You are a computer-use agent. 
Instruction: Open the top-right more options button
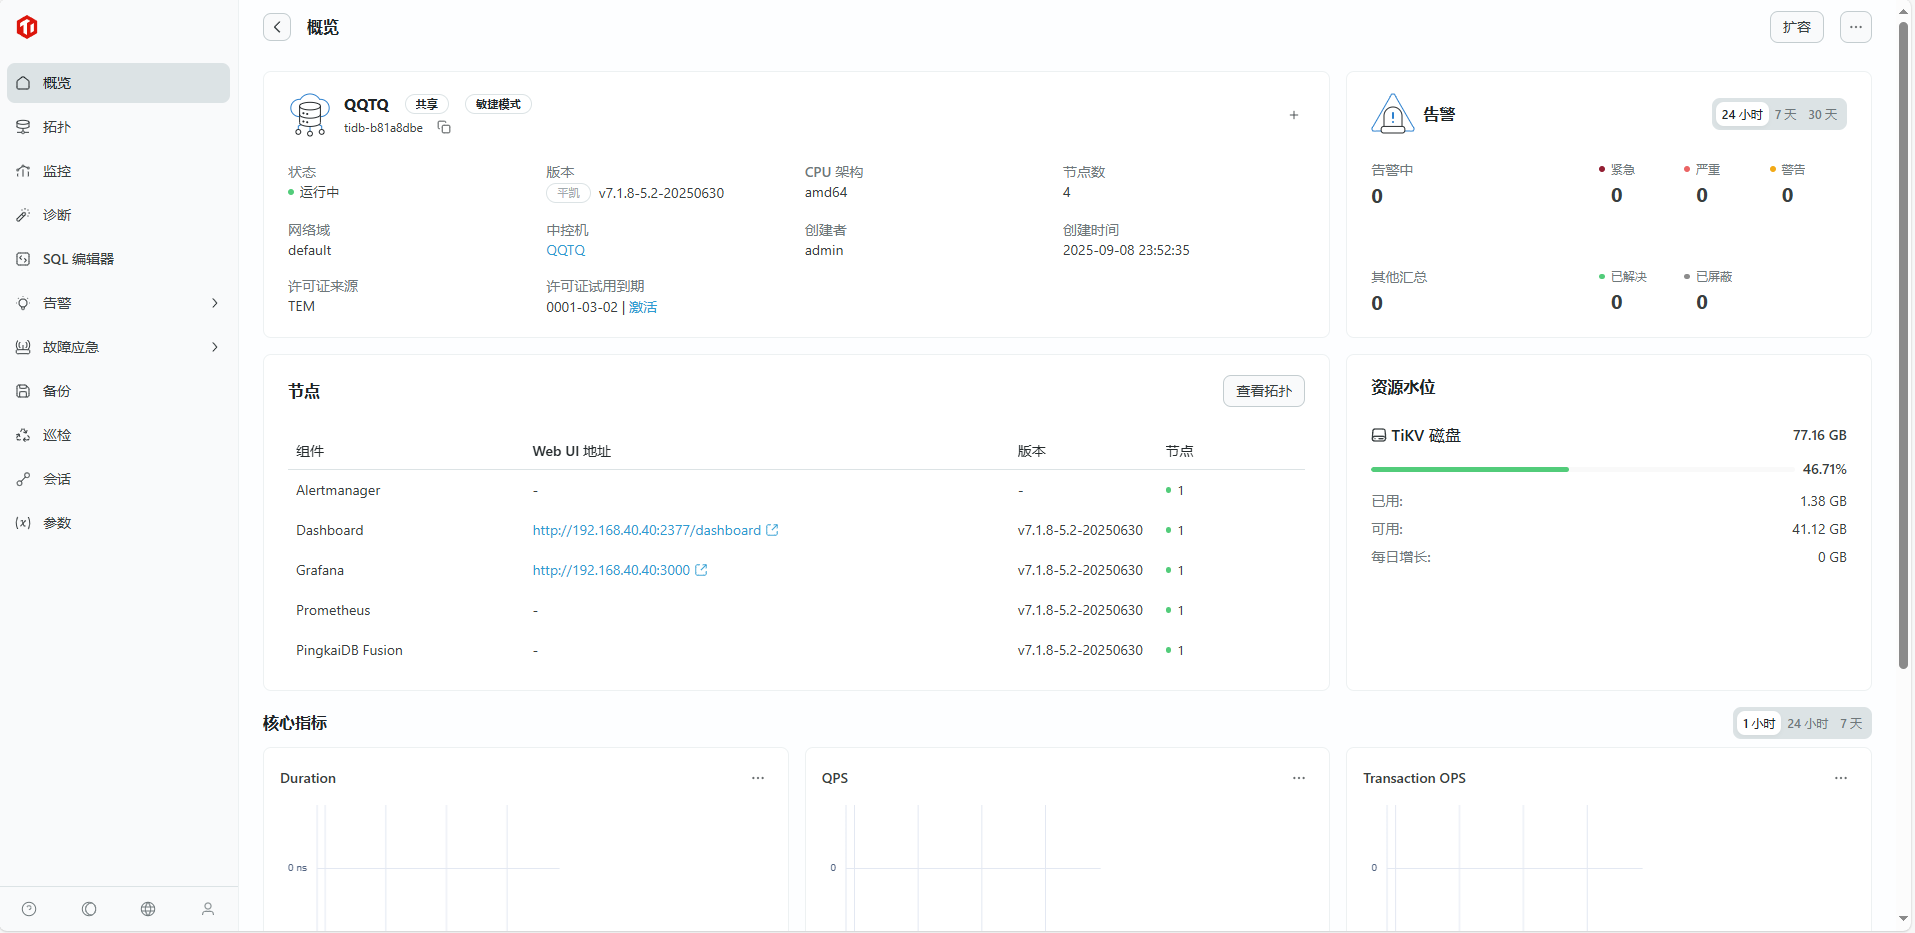1855,27
